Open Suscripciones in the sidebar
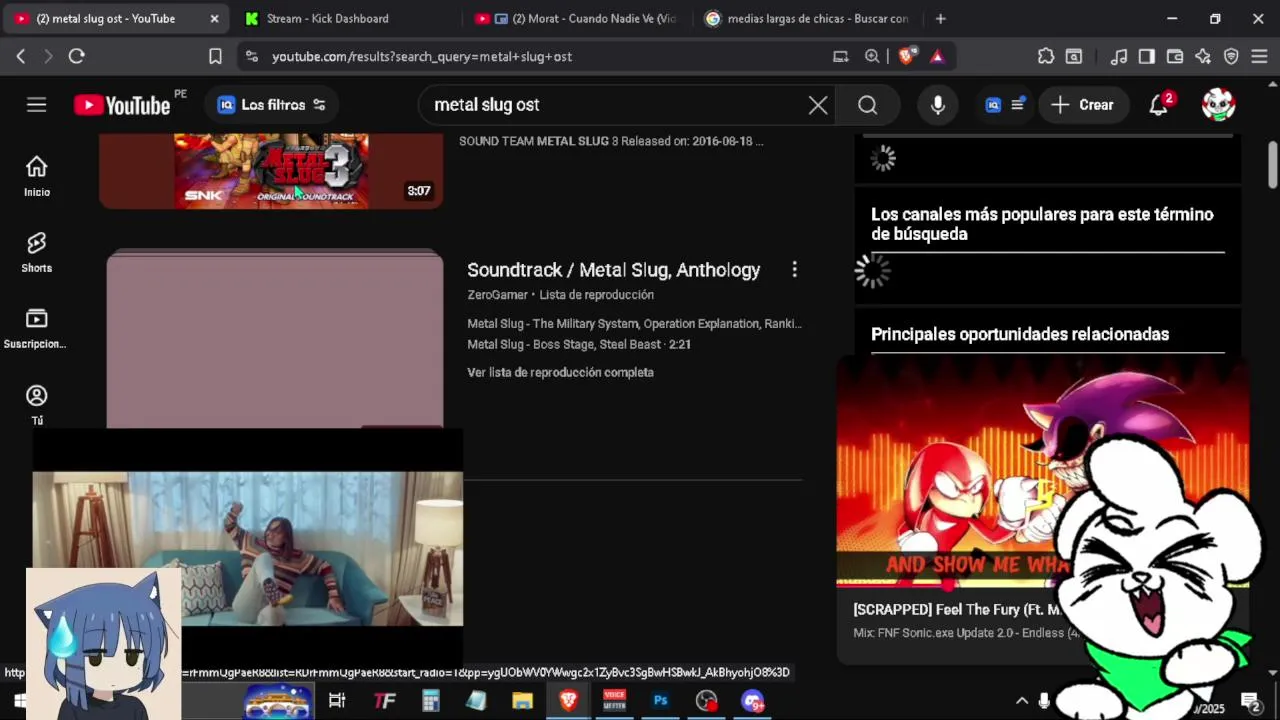Screen dimensions: 1280x720 click(37, 329)
